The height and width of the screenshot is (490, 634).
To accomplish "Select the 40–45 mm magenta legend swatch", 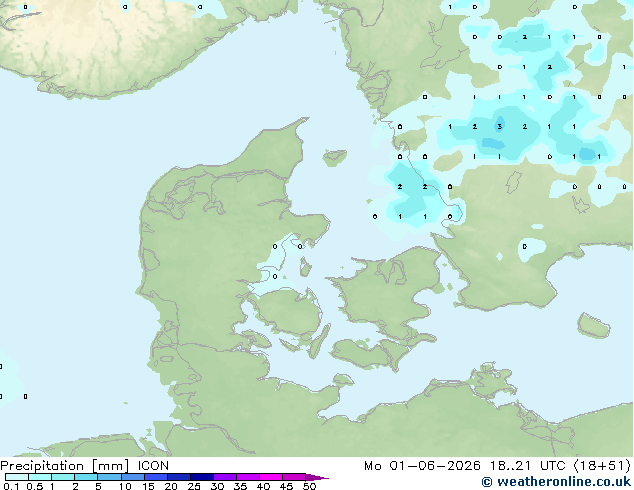I will pyautogui.click(x=271, y=477).
